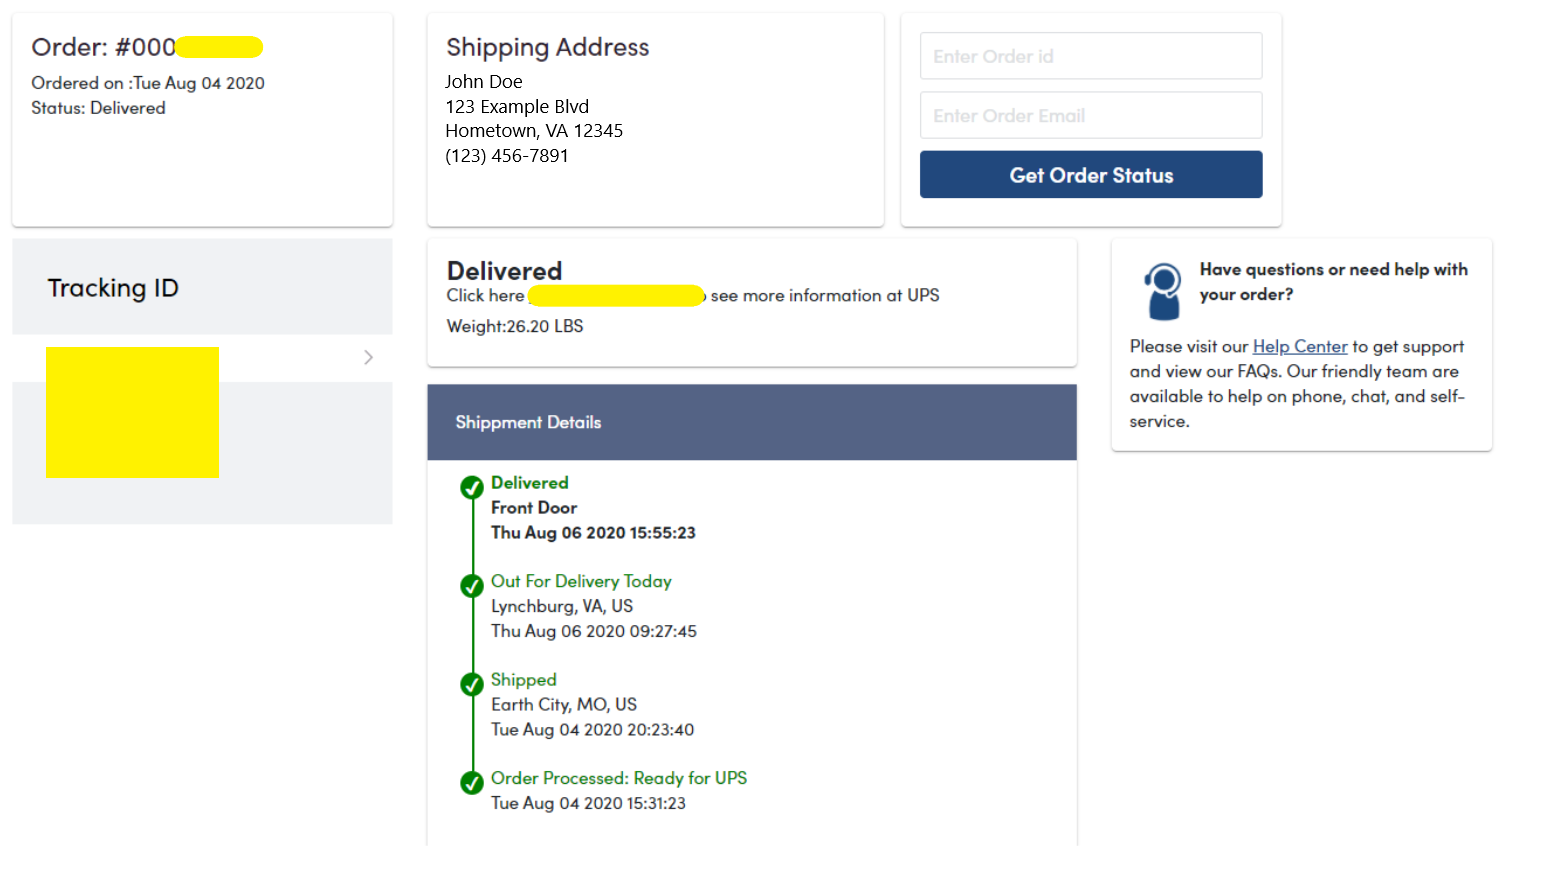The image size is (1543, 879).
Task: Click the checkmark icon beside Shipped step
Action: pyautogui.click(x=472, y=685)
